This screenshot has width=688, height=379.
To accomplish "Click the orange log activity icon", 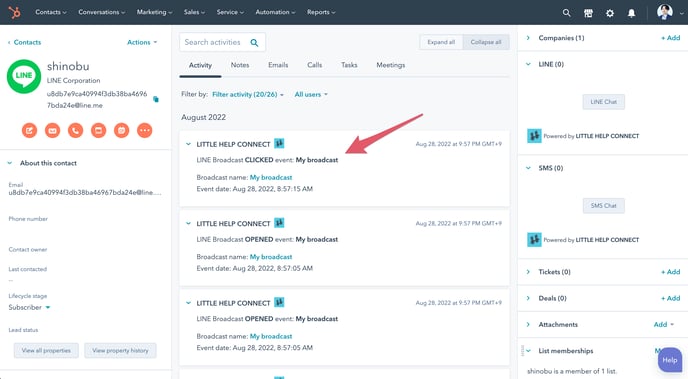I will tap(98, 130).
